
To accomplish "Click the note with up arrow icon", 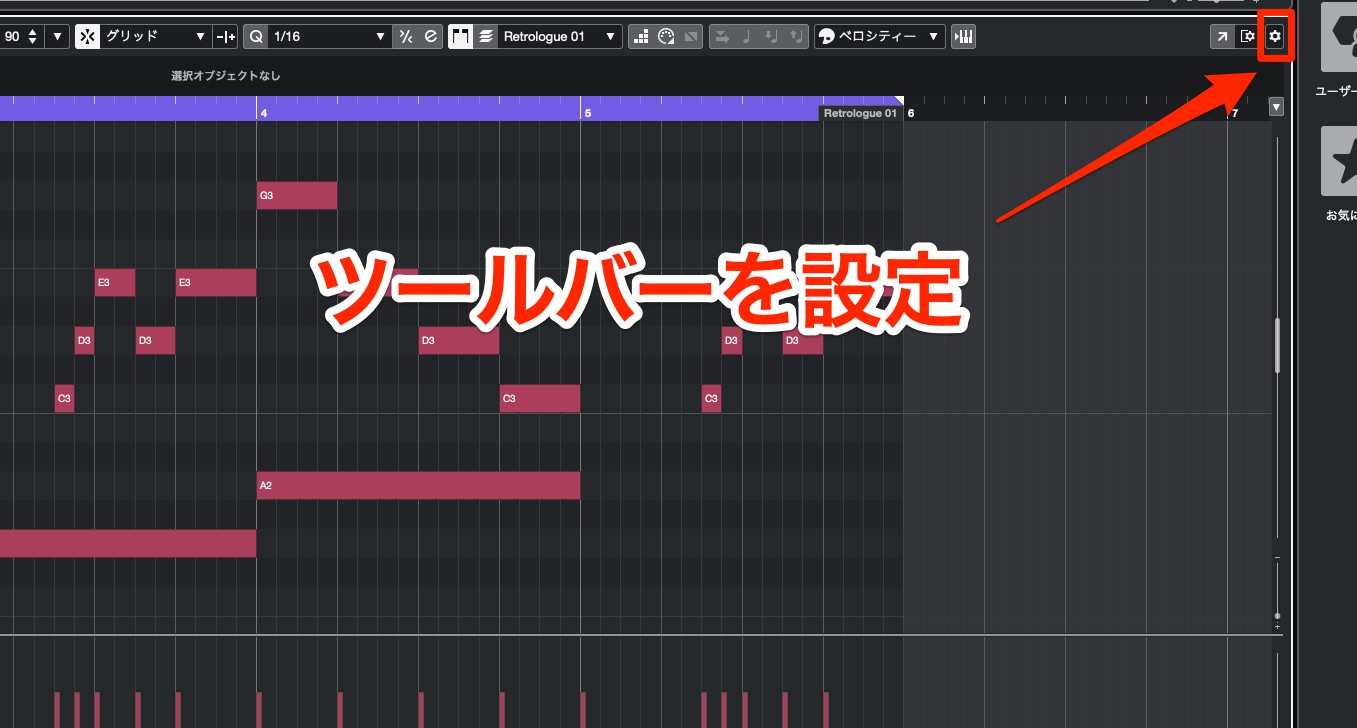I will (794, 37).
